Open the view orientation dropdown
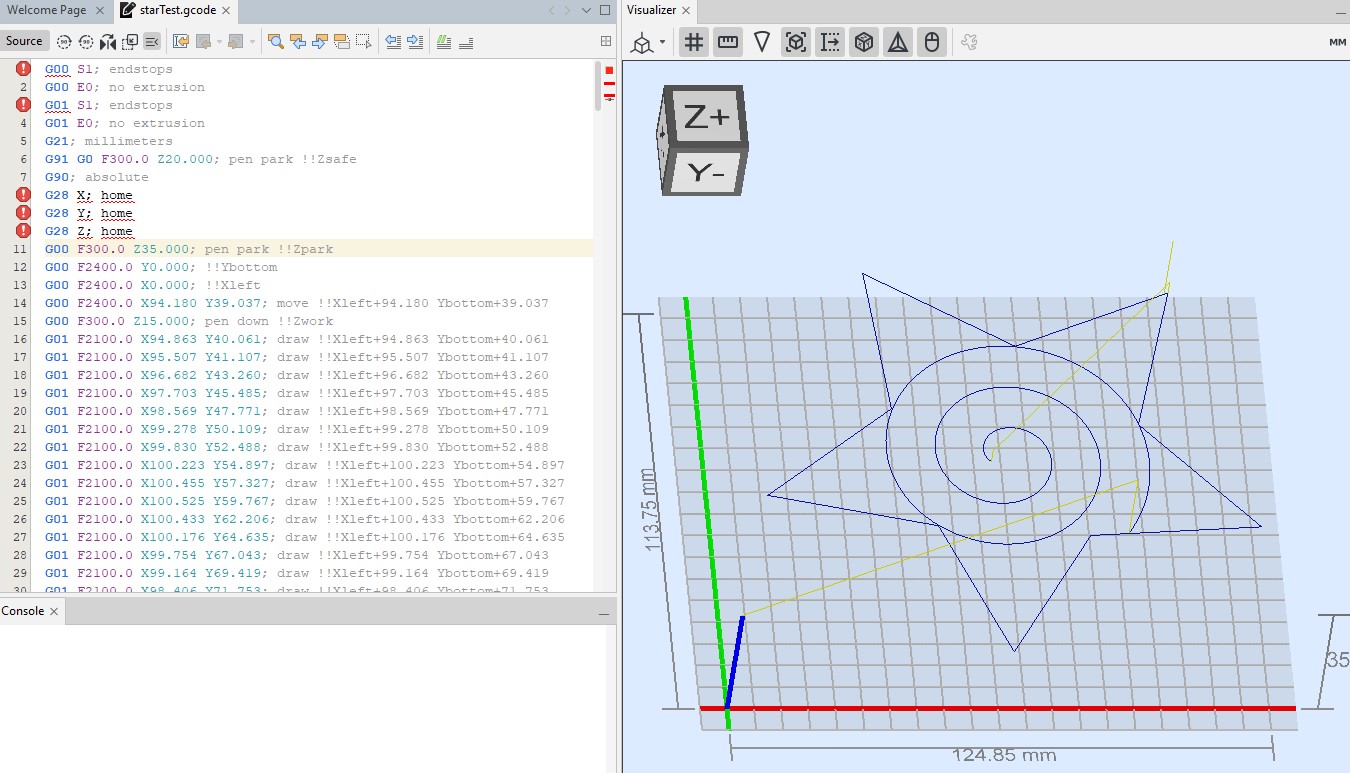The height and width of the screenshot is (773, 1350). [661, 42]
